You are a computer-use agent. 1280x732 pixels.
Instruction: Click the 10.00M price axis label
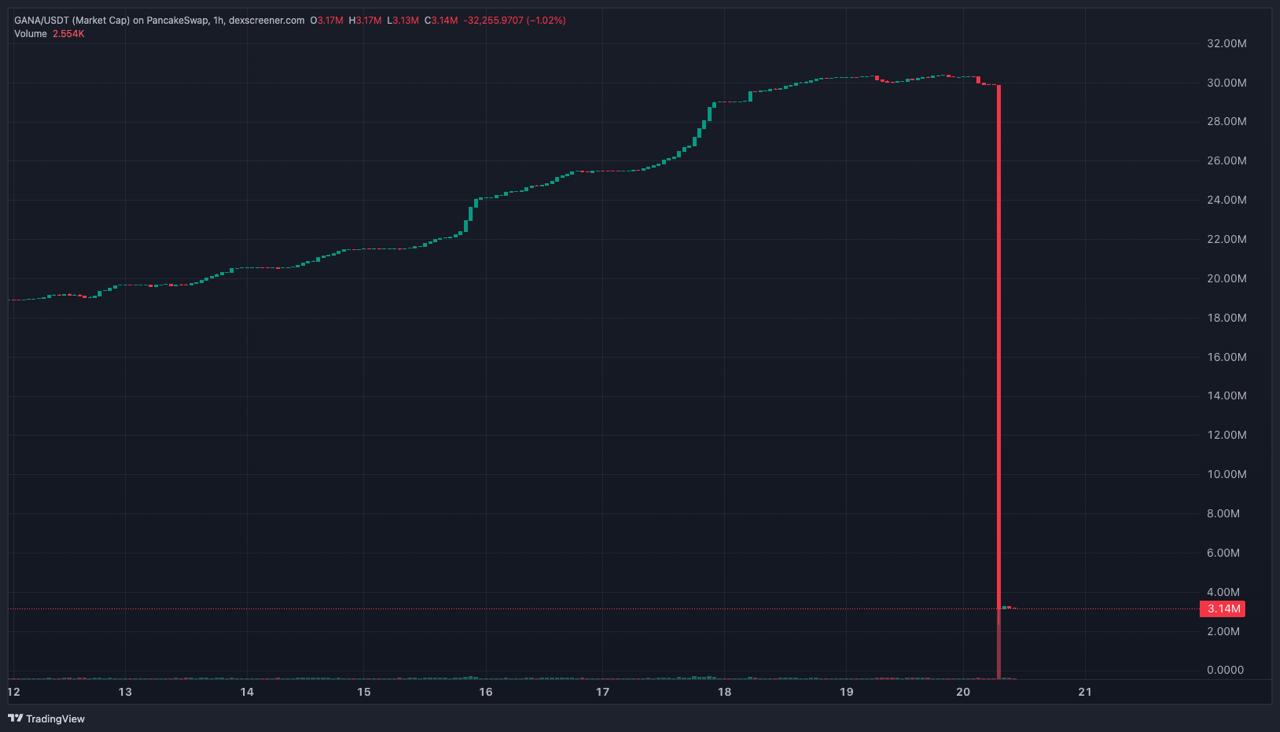(x=1226, y=474)
